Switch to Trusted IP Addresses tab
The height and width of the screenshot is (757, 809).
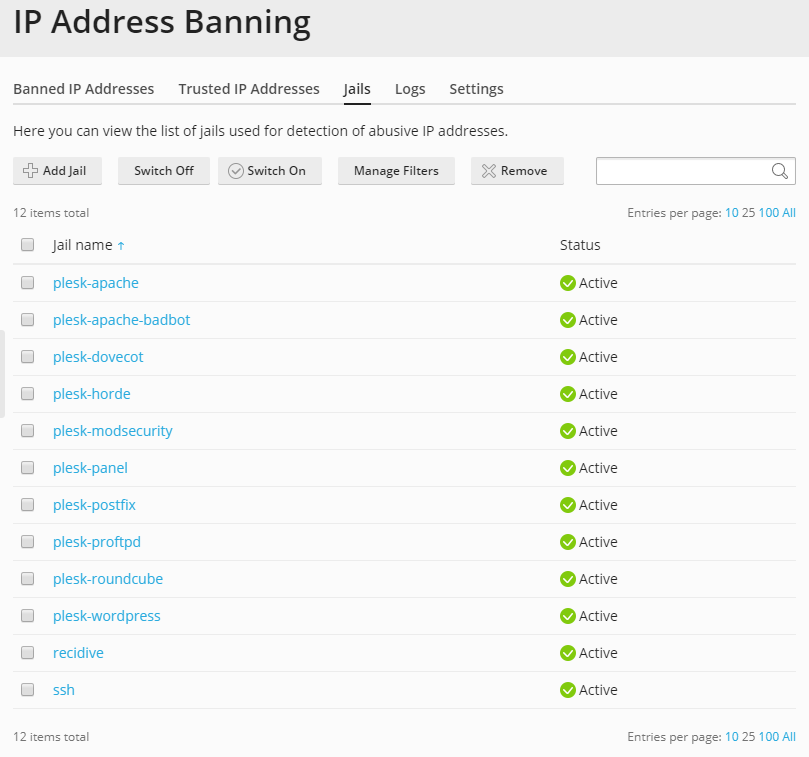(249, 89)
